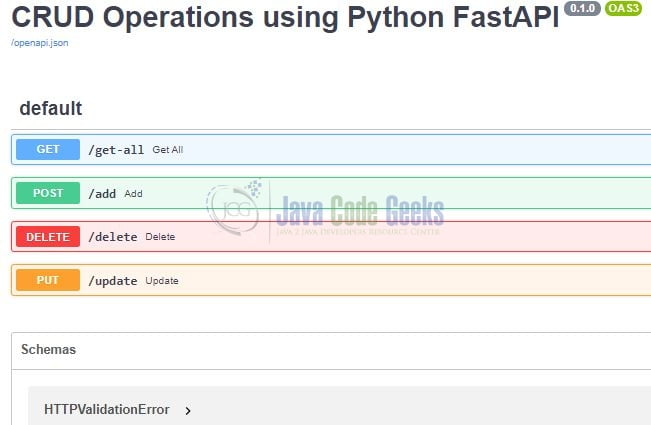The width and height of the screenshot is (651, 425).
Task: Click the 'Delete' summary text
Action: [x=160, y=237]
